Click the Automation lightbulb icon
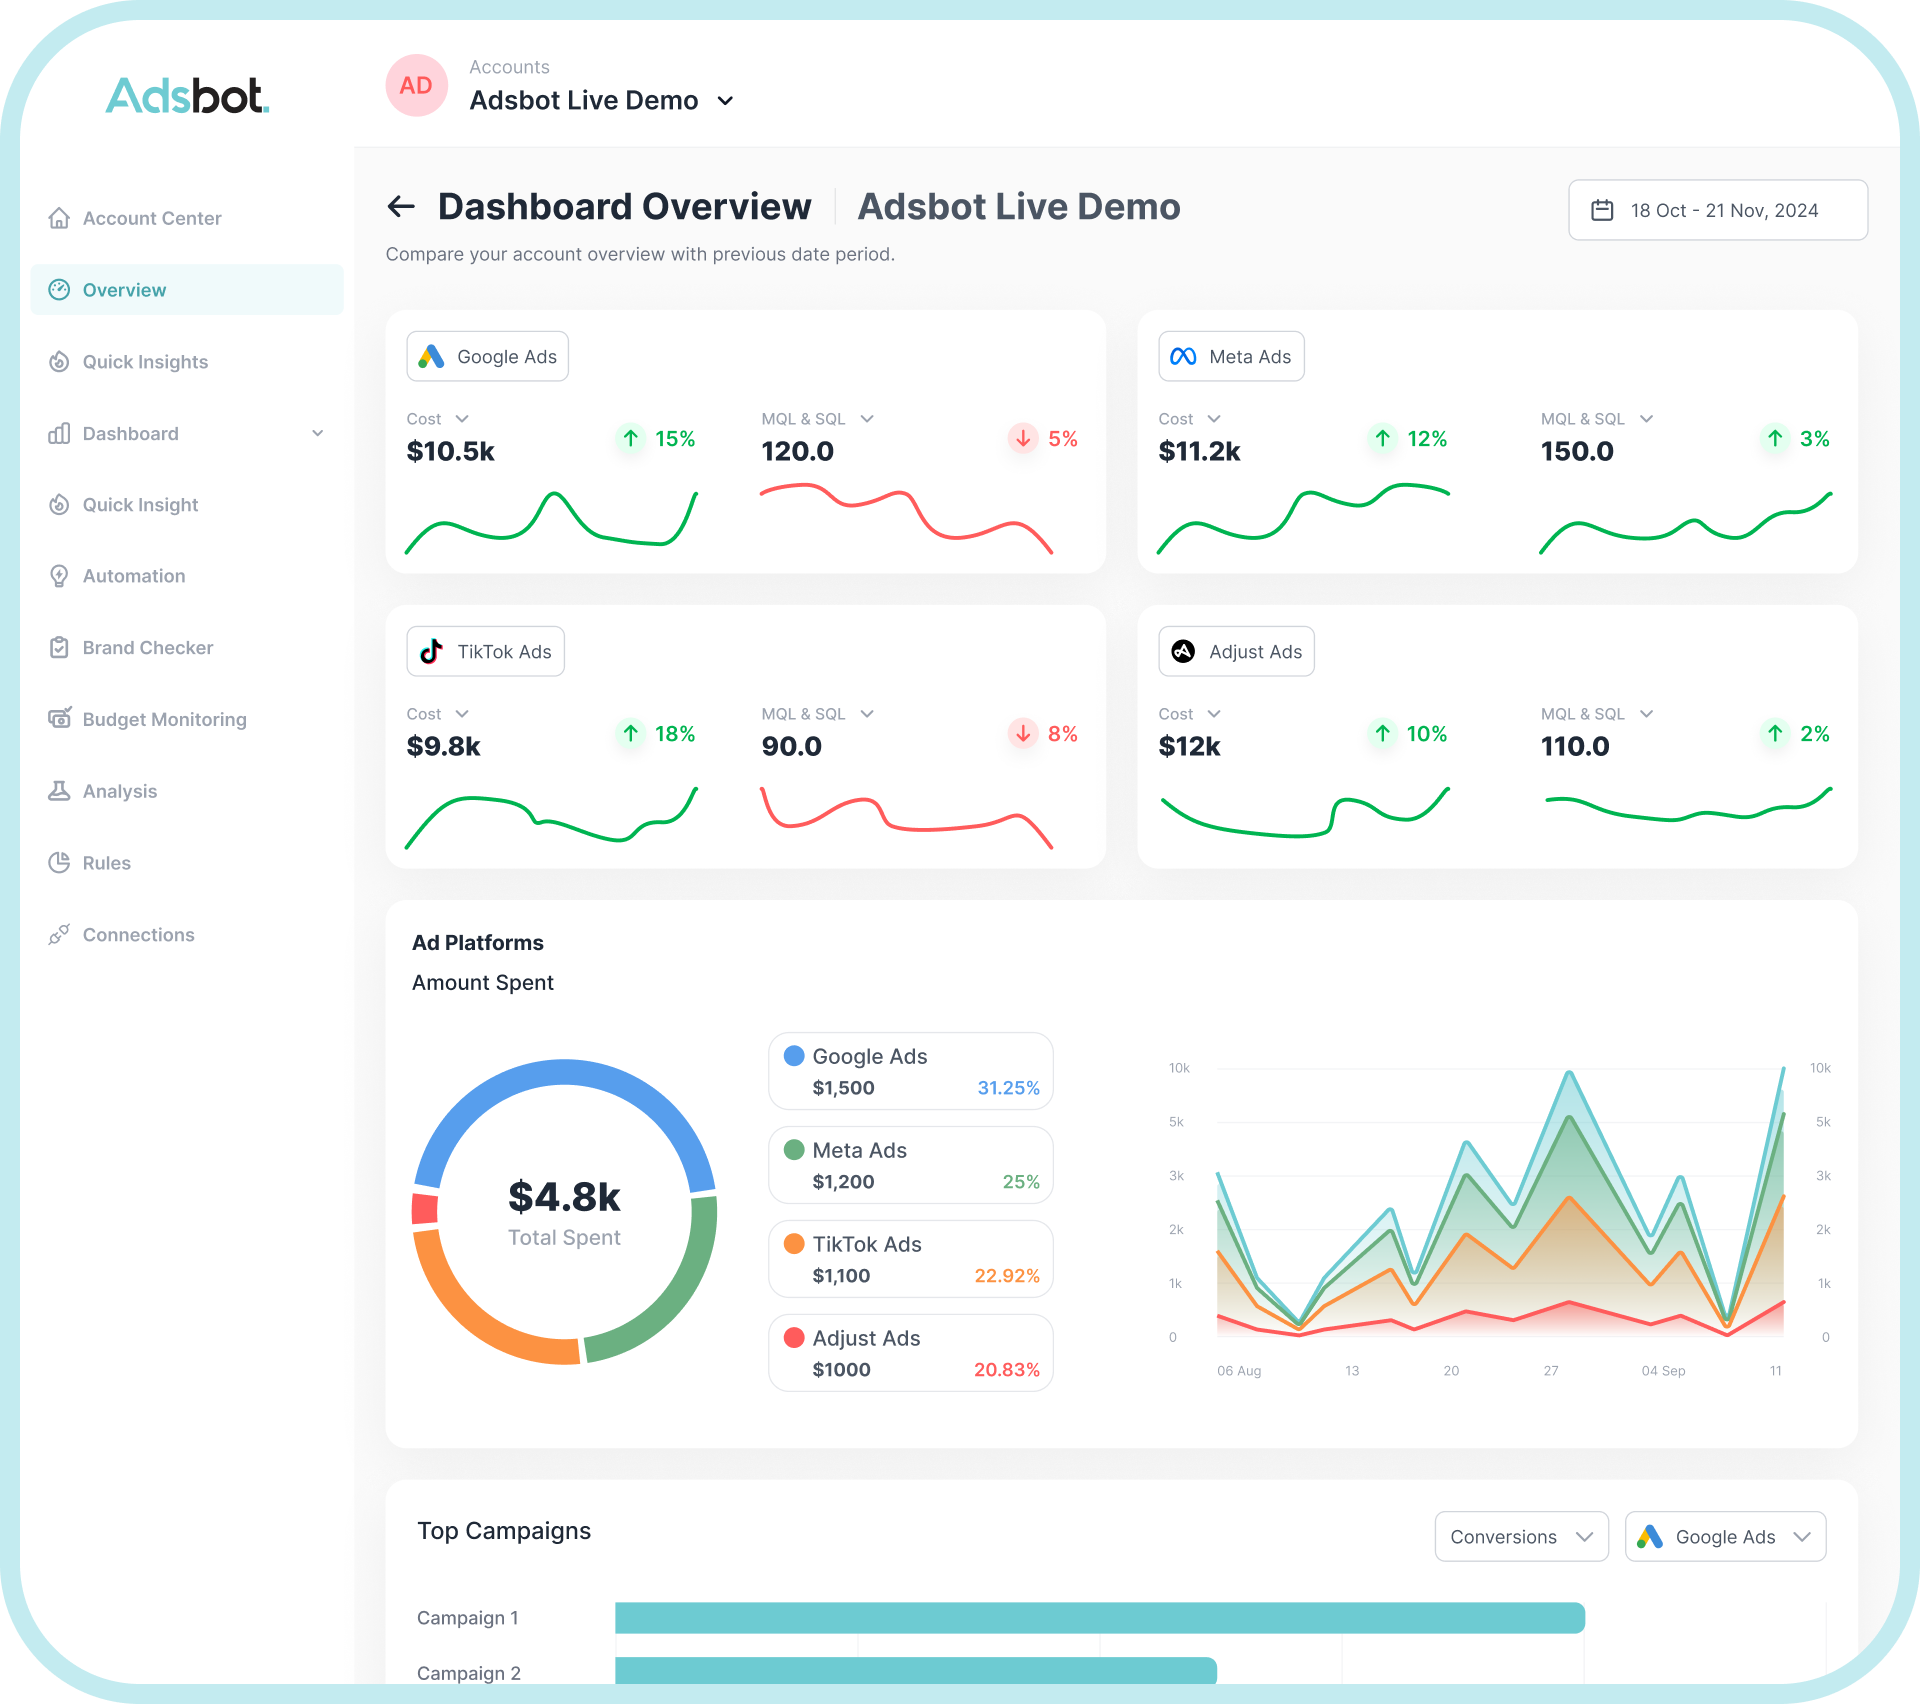Viewport: 1920px width, 1704px height. tap(59, 576)
